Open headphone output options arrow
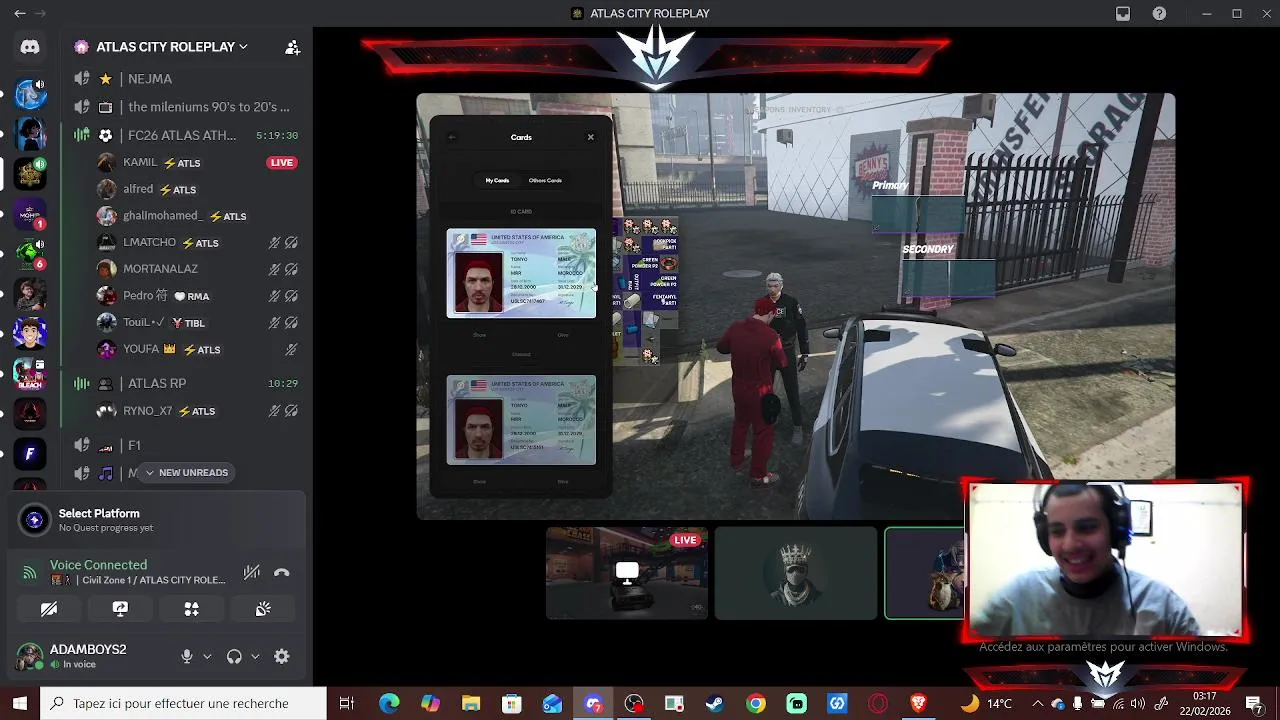1280x720 pixels. pyautogui.click(x=255, y=657)
